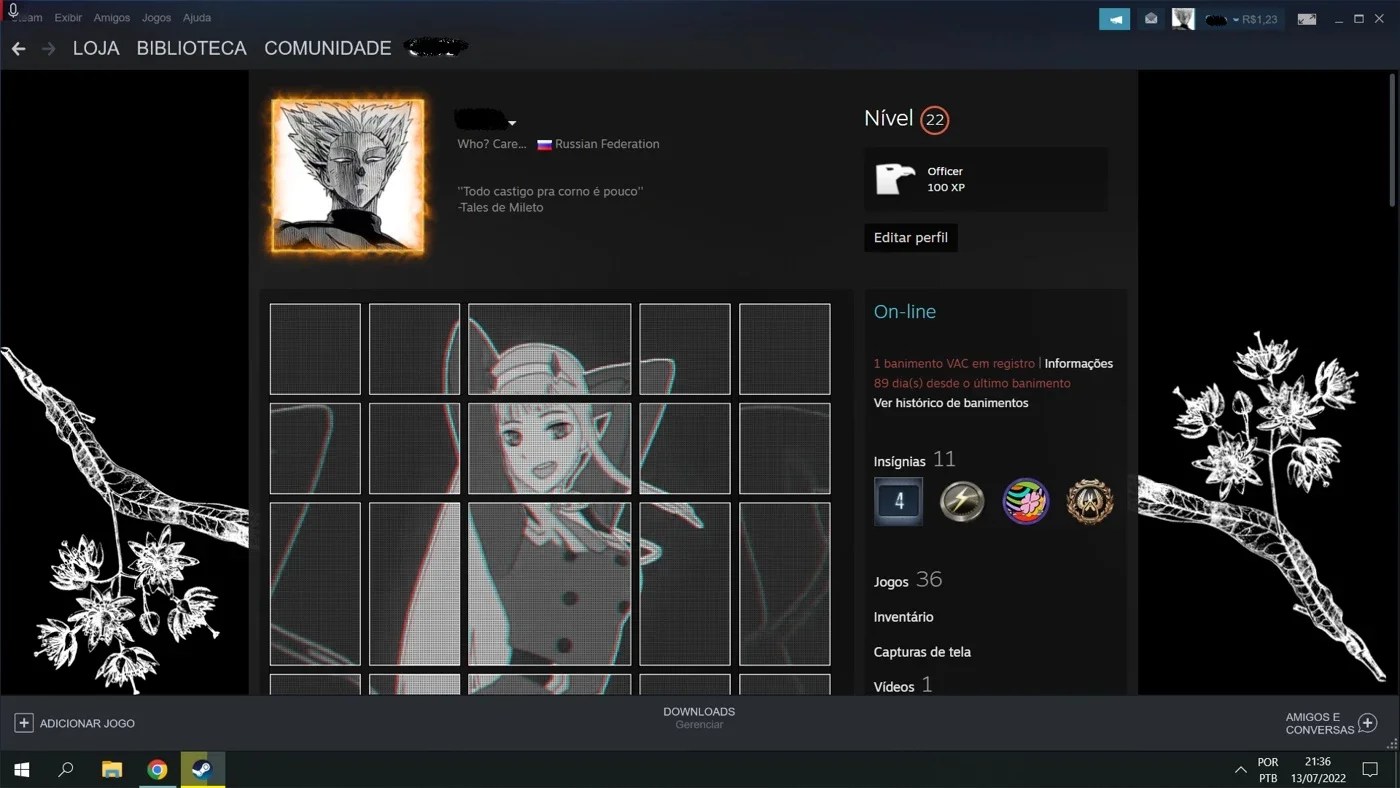
Task: Open the Inventário link
Action: pyautogui.click(x=903, y=617)
